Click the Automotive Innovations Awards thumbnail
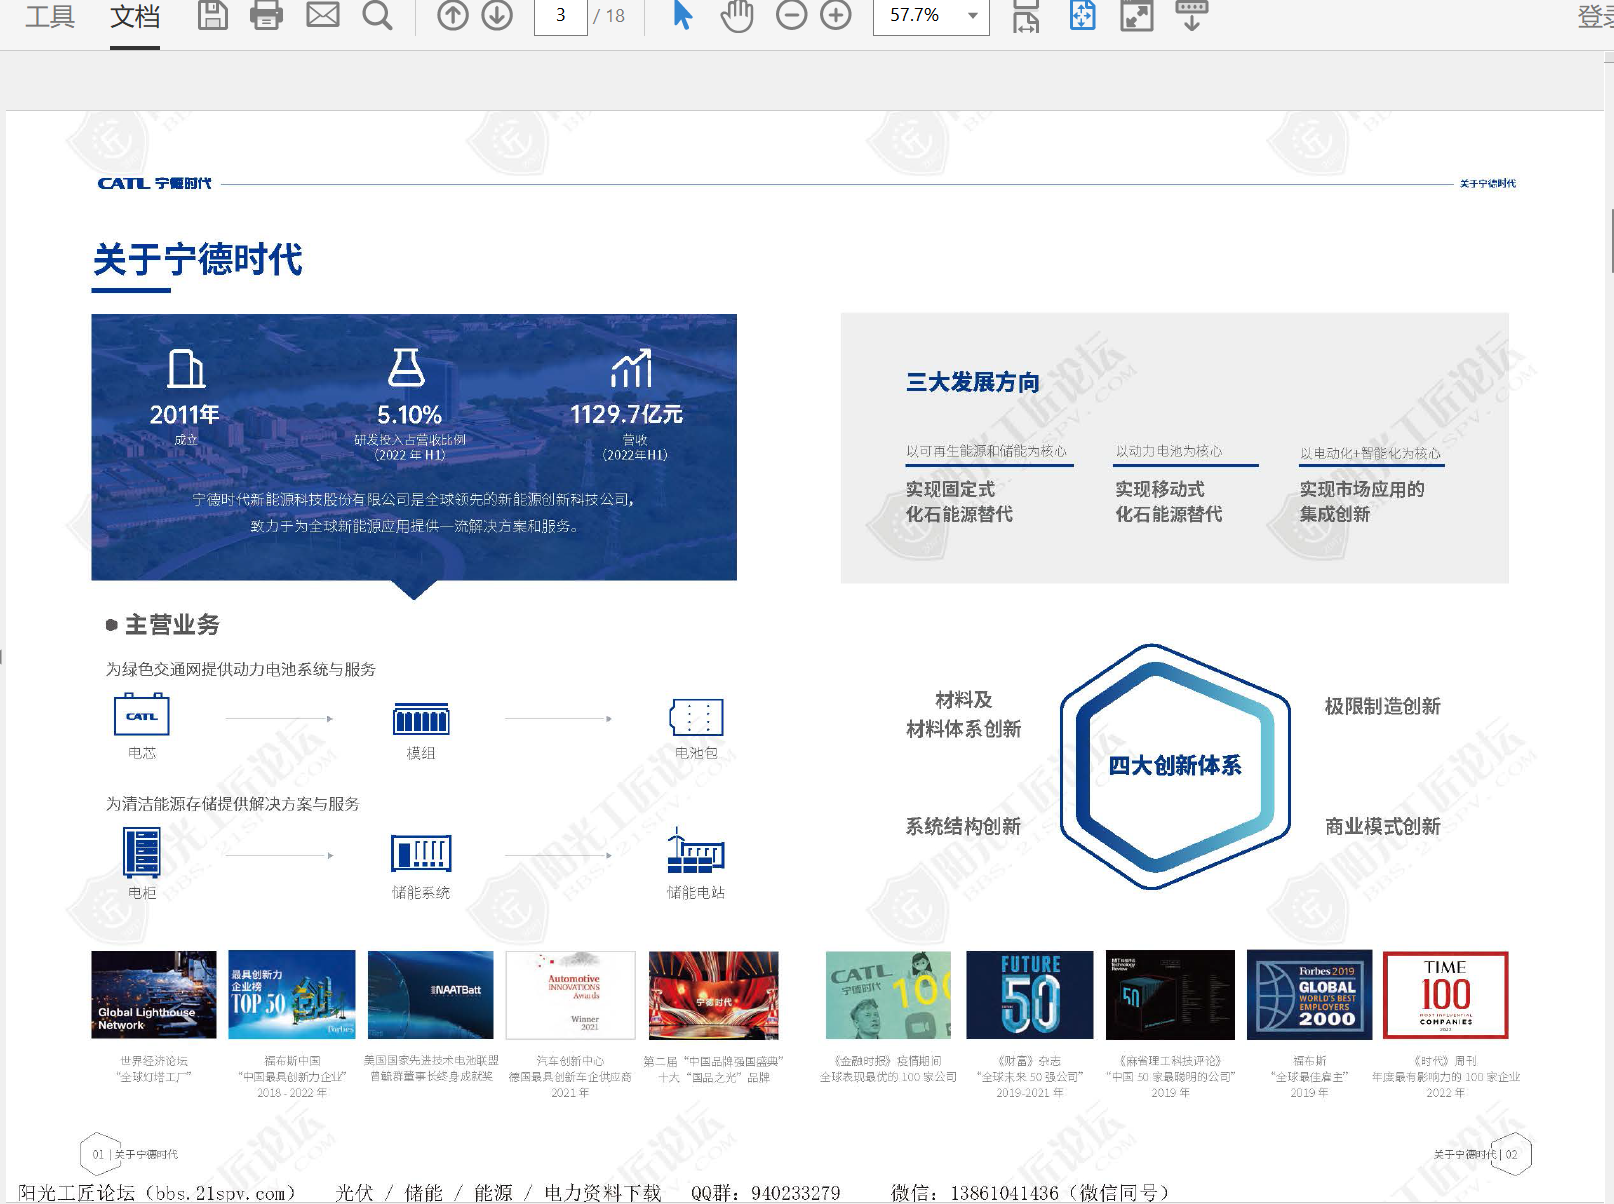Image resolution: width=1614 pixels, height=1204 pixels. [570, 995]
